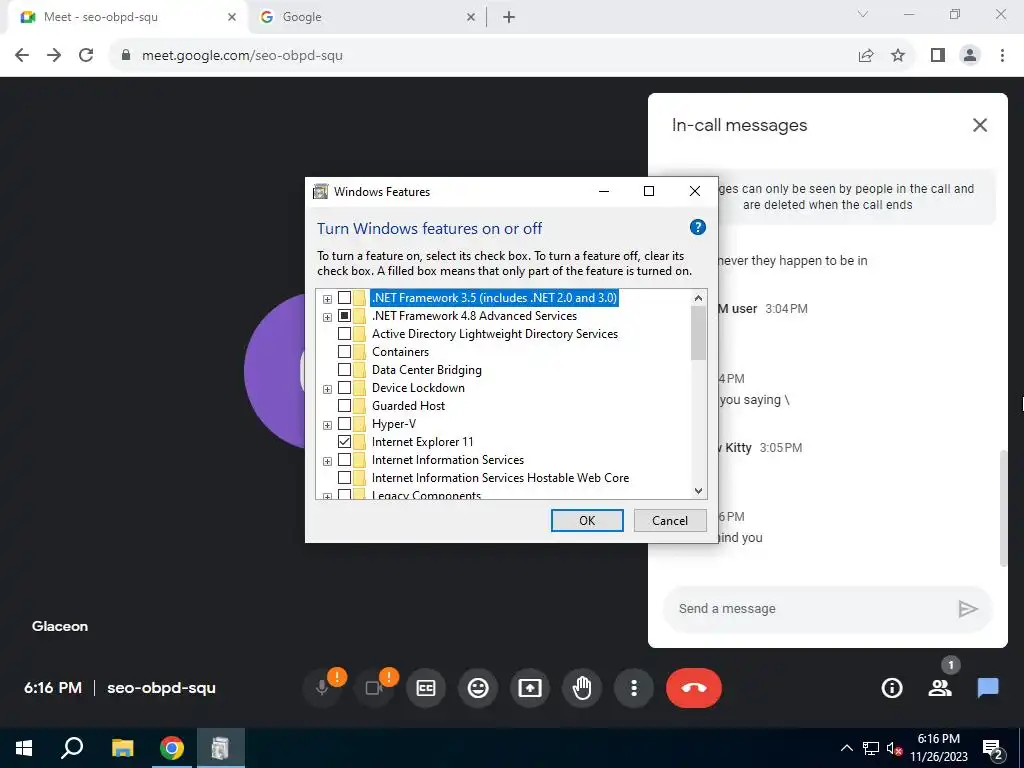Image resolution: width=1024 pixels, height=768 pixels.
Task: Open the emoji reactions button
Action: point(478,688)
